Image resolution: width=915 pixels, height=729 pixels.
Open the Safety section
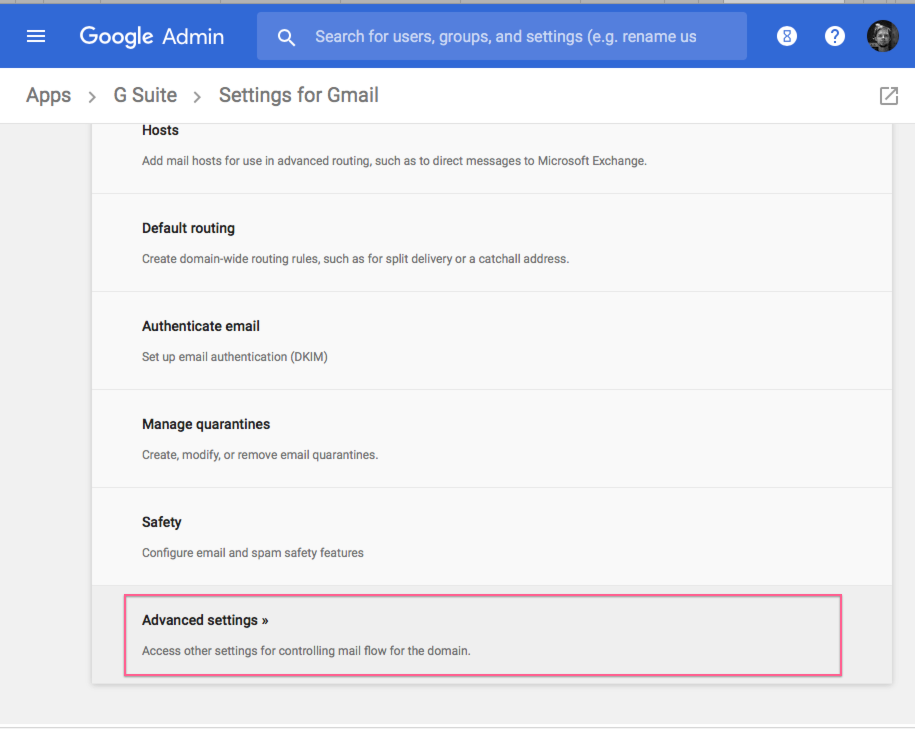click(x=491, y=537)
